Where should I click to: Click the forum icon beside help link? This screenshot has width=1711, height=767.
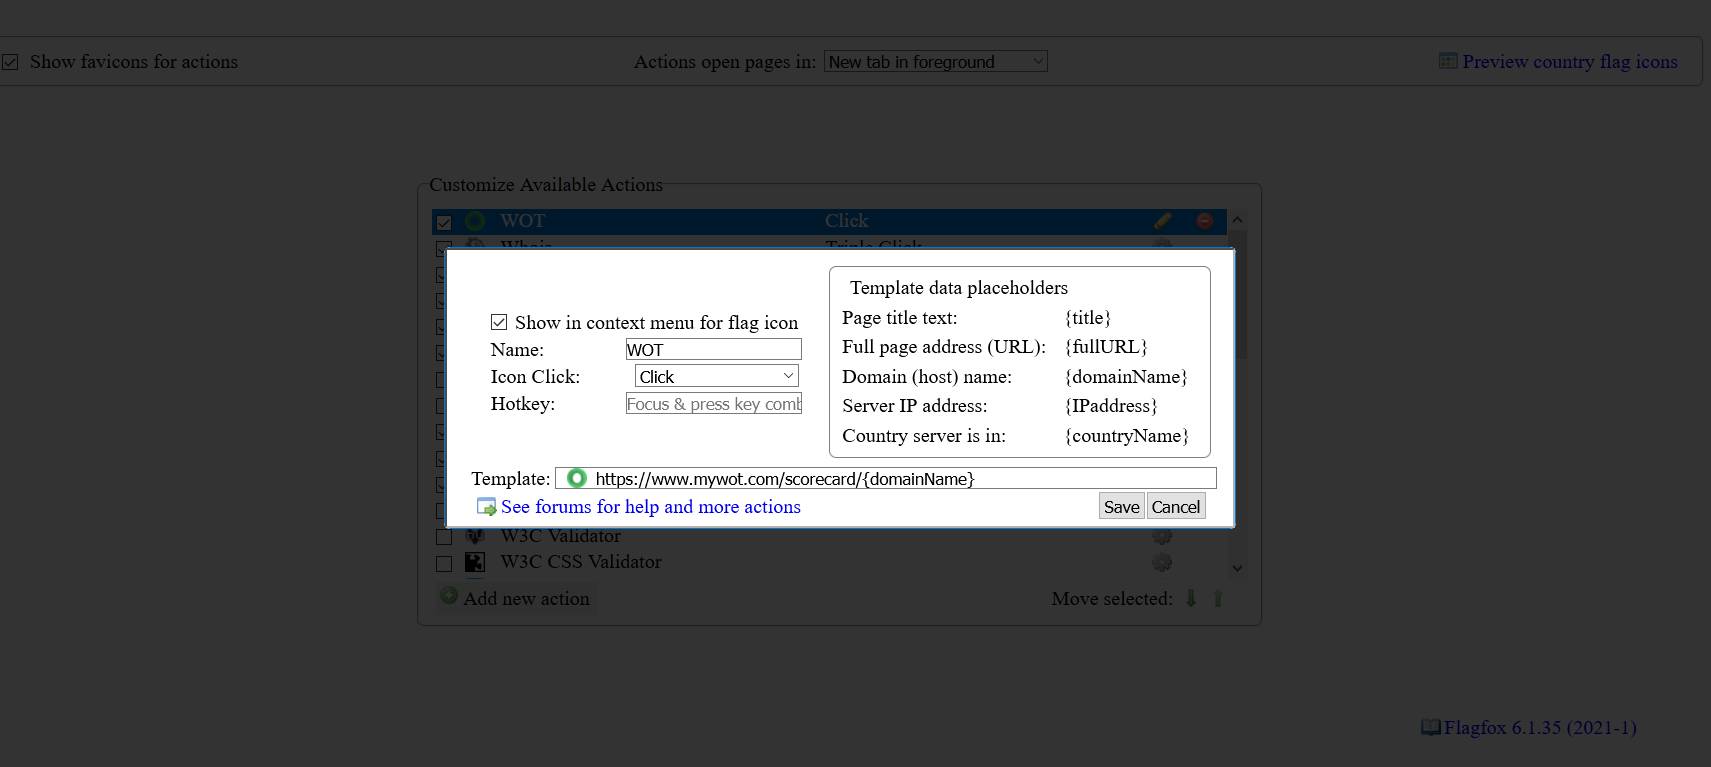tap(486, 507)
